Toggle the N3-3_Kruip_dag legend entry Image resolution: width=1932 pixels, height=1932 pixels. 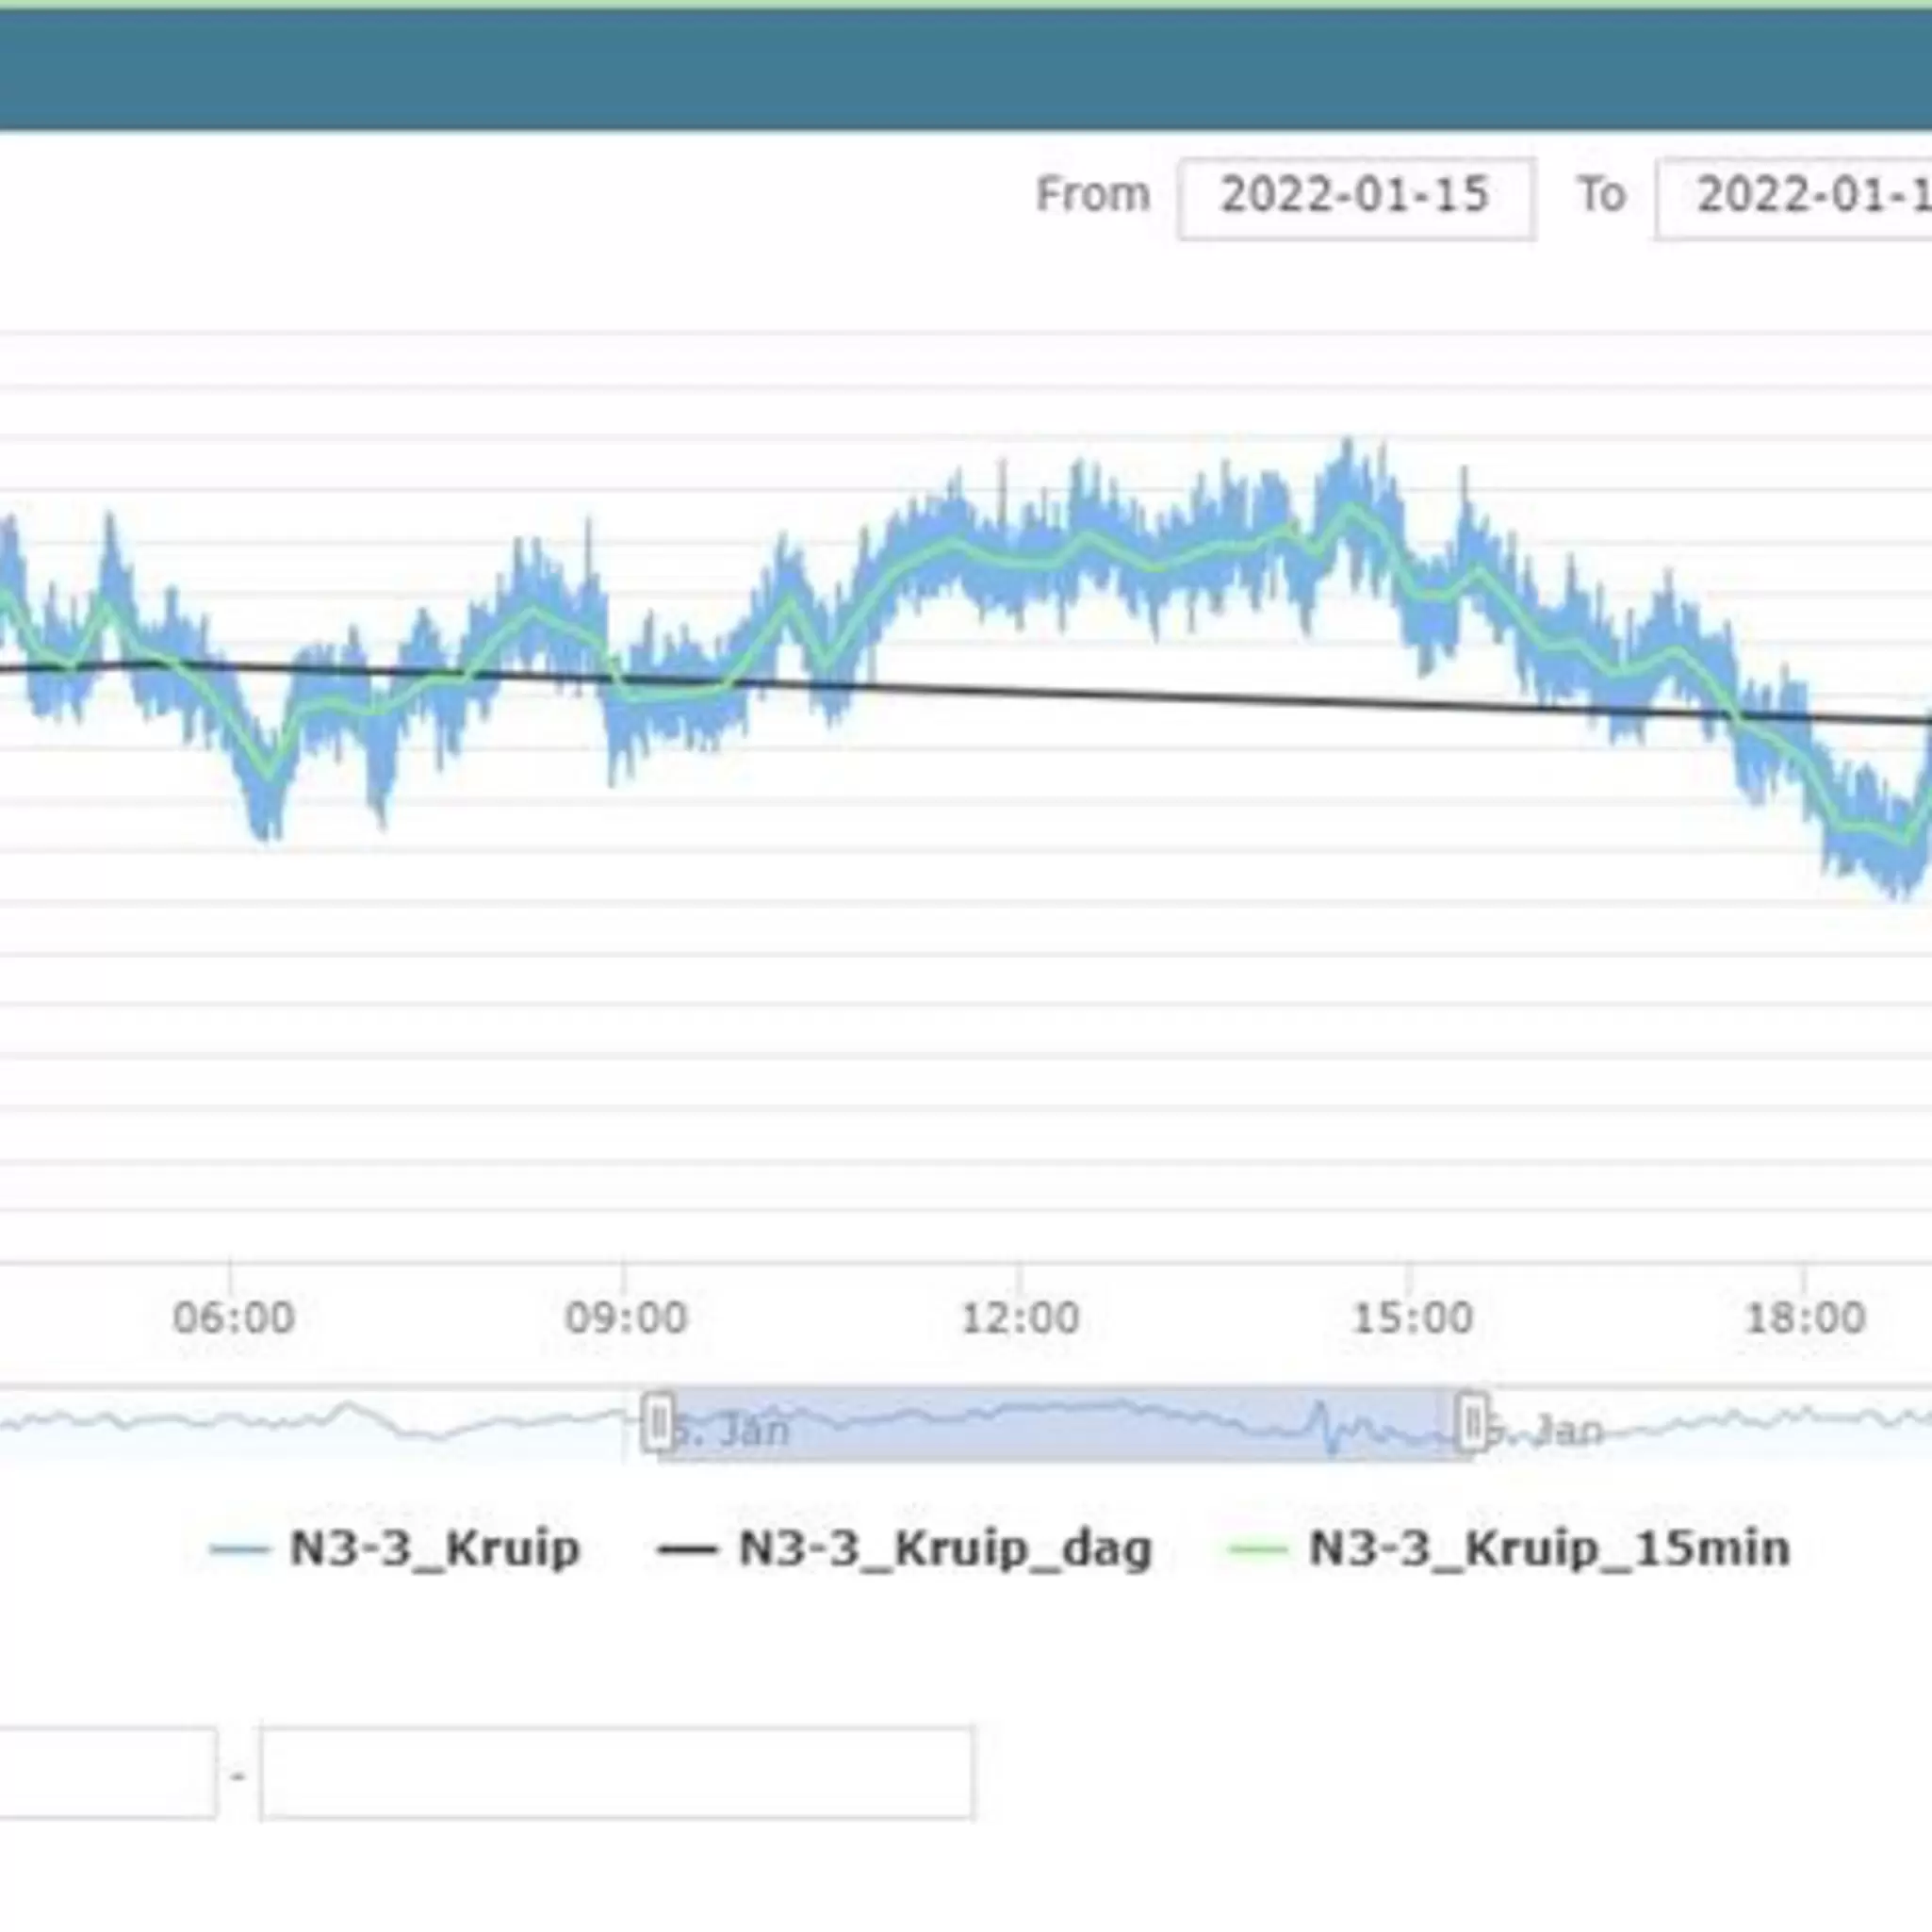click(x=905, y=1549)
